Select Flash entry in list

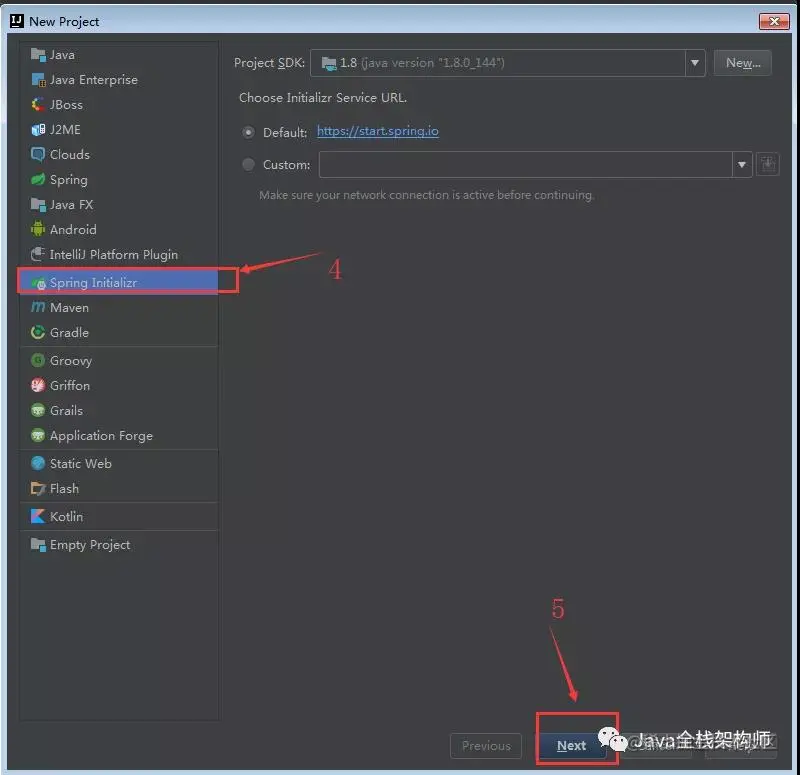pos(118,488)
